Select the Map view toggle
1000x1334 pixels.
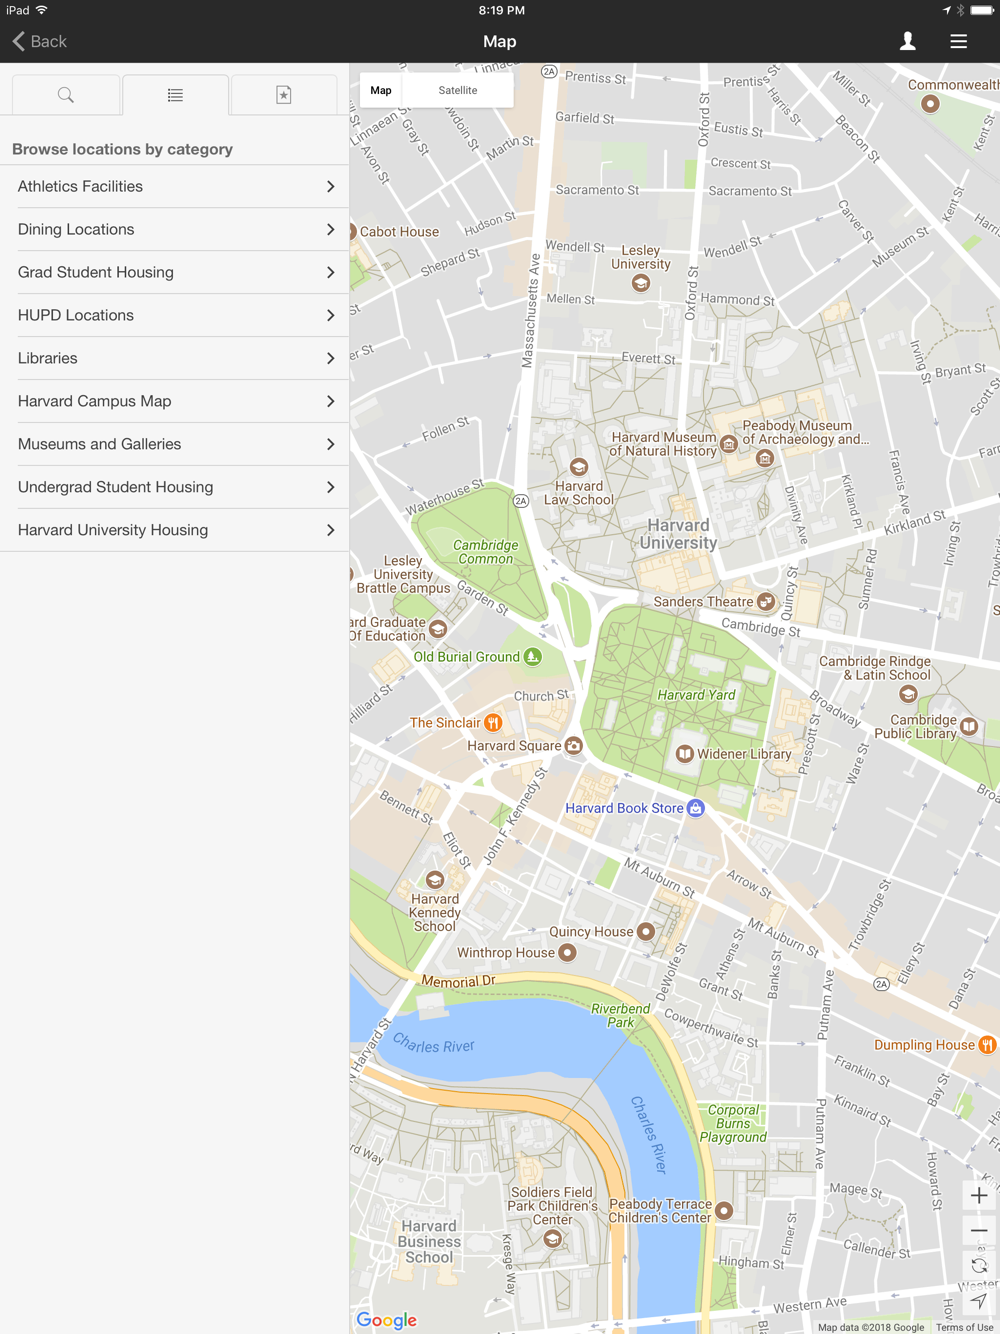381,90
